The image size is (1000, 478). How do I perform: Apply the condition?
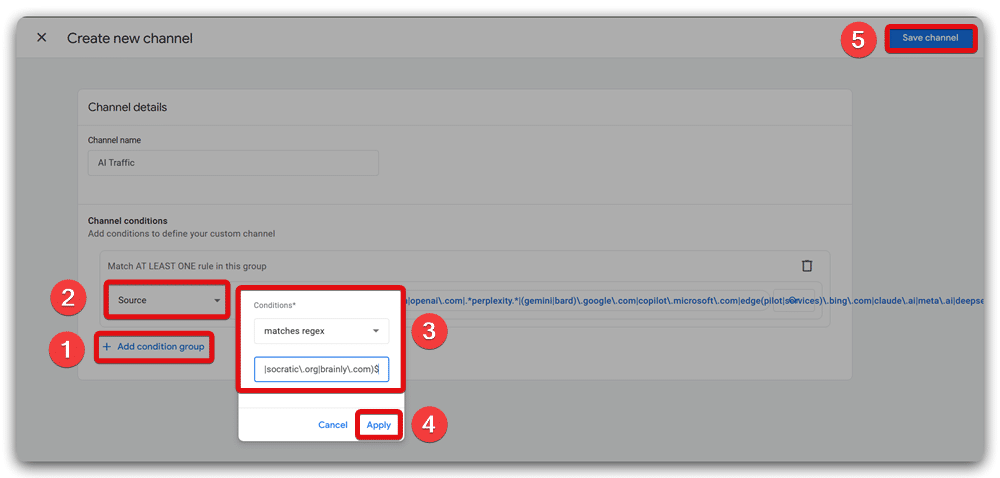tap(379, 425)
